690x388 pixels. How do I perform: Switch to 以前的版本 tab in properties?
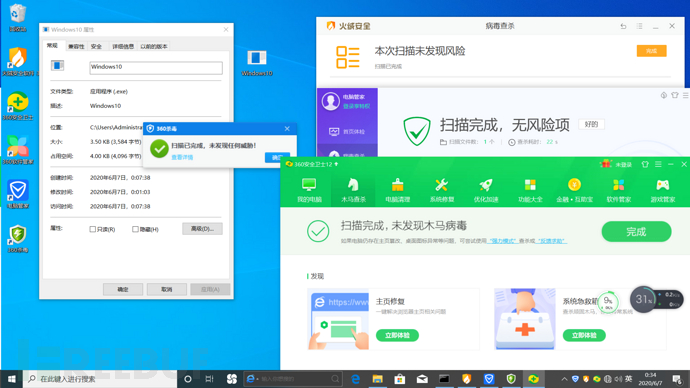(x=154, y=46)
